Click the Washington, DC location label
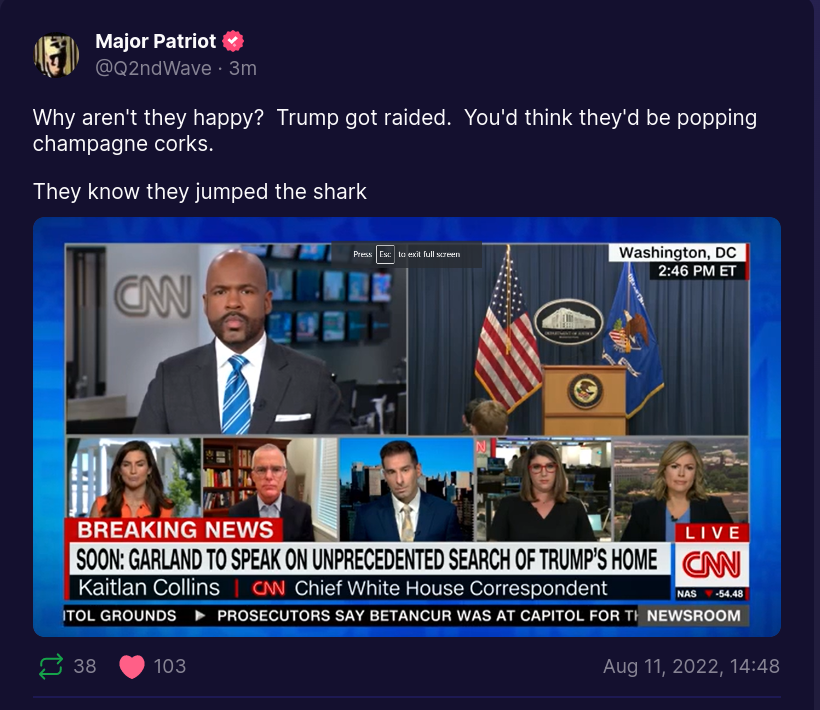Screen dimensions: 820x710 tap(677, 253)
